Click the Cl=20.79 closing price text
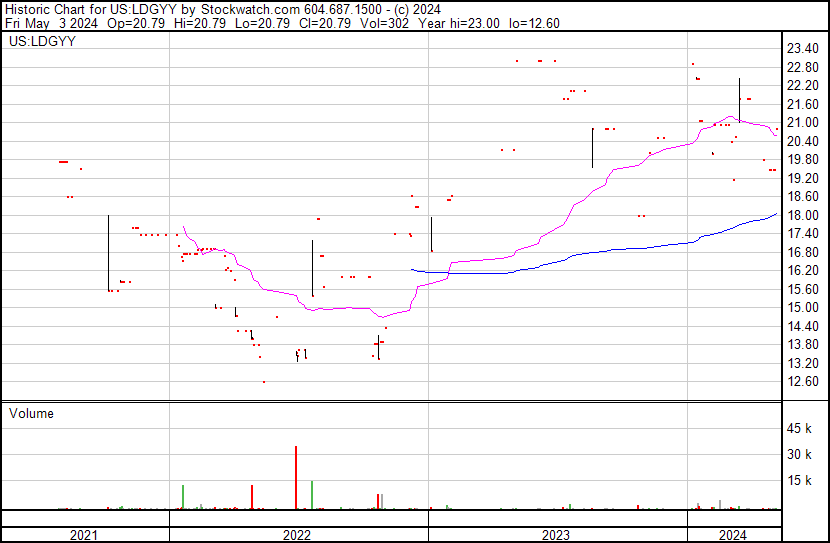The height and width of the screenshot is (543, 830). point(324,23)
